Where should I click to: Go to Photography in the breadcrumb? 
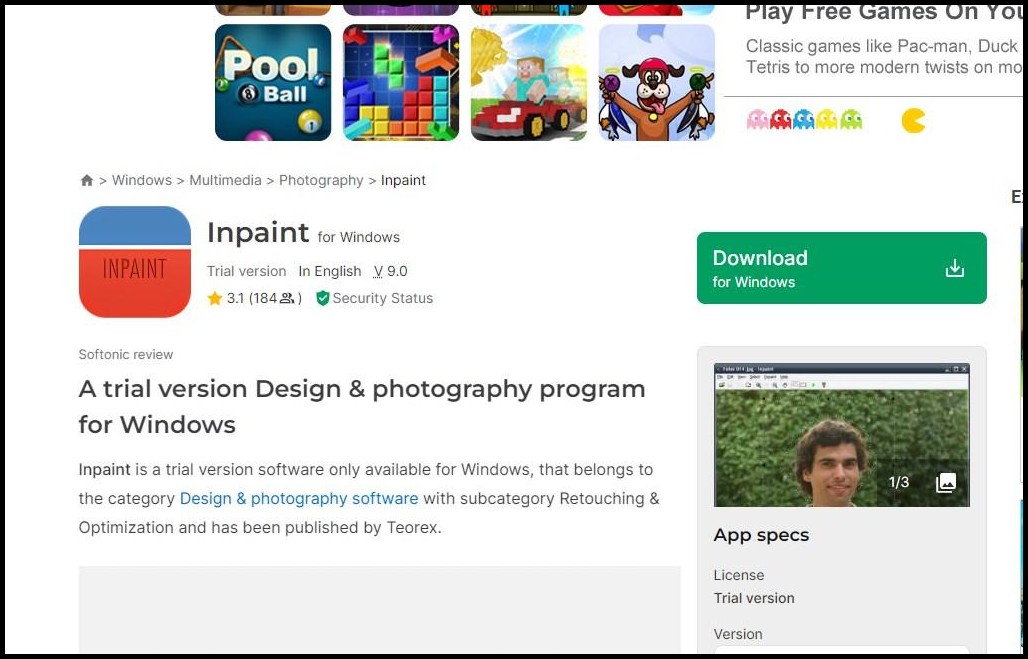pyautogui.click(x=321, y=180)
